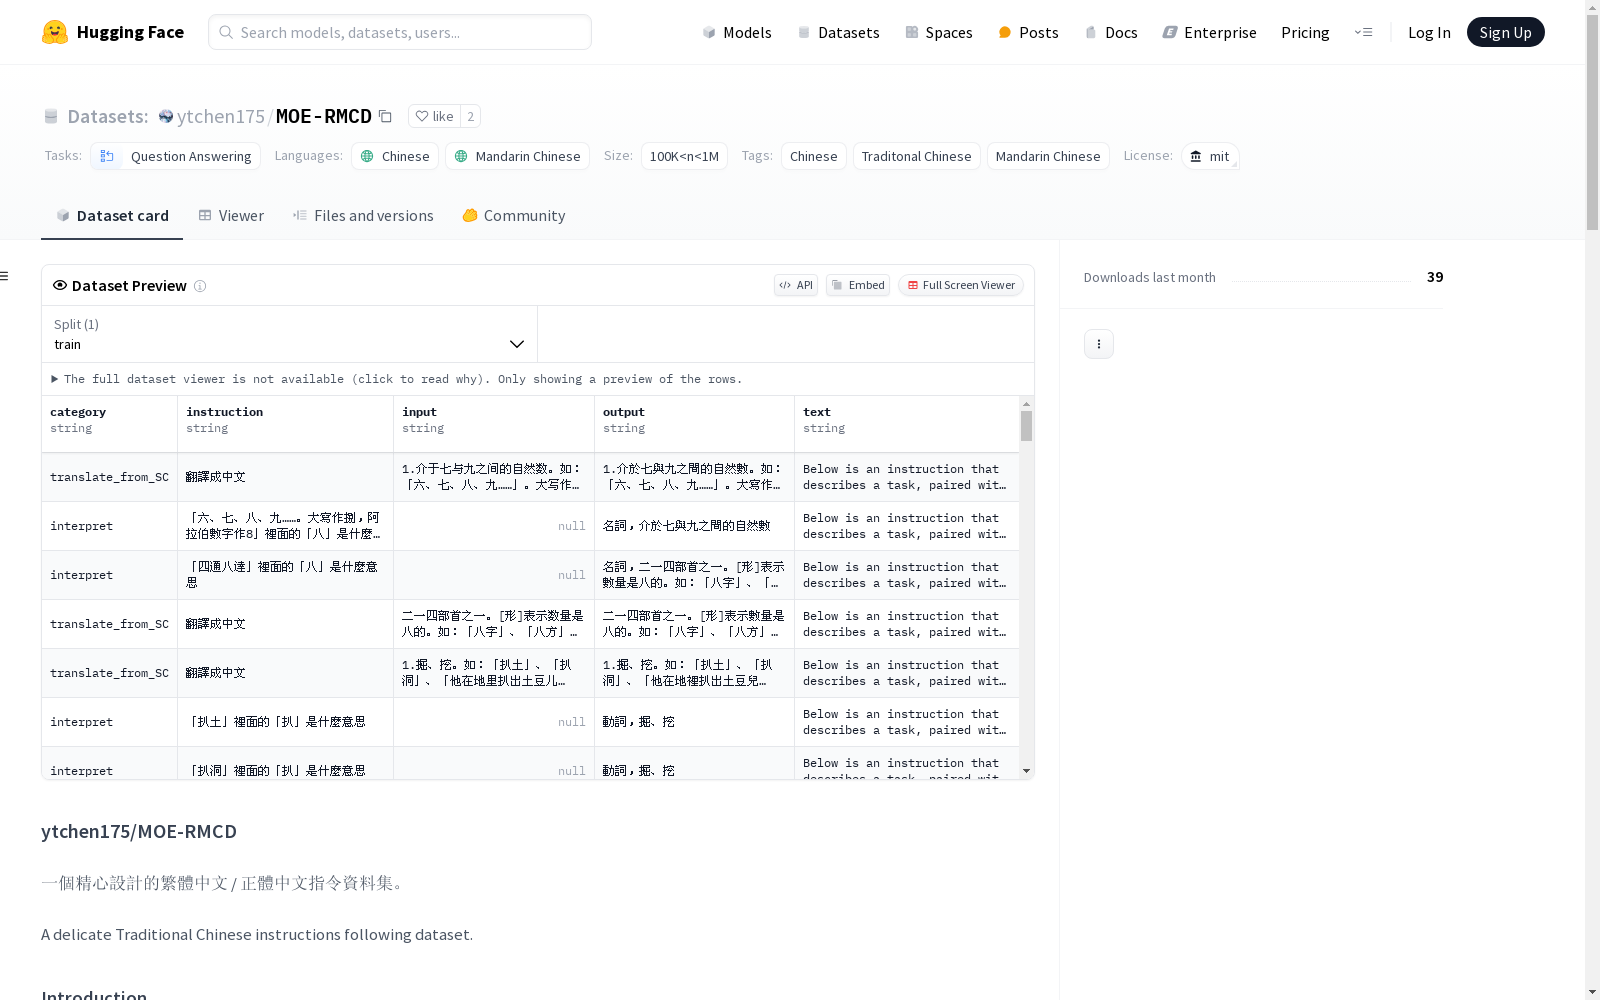Viewport: 1600px width, 1000px height.
Task: Click the MOE-RMCD dataset title
Action: (324, 116)
